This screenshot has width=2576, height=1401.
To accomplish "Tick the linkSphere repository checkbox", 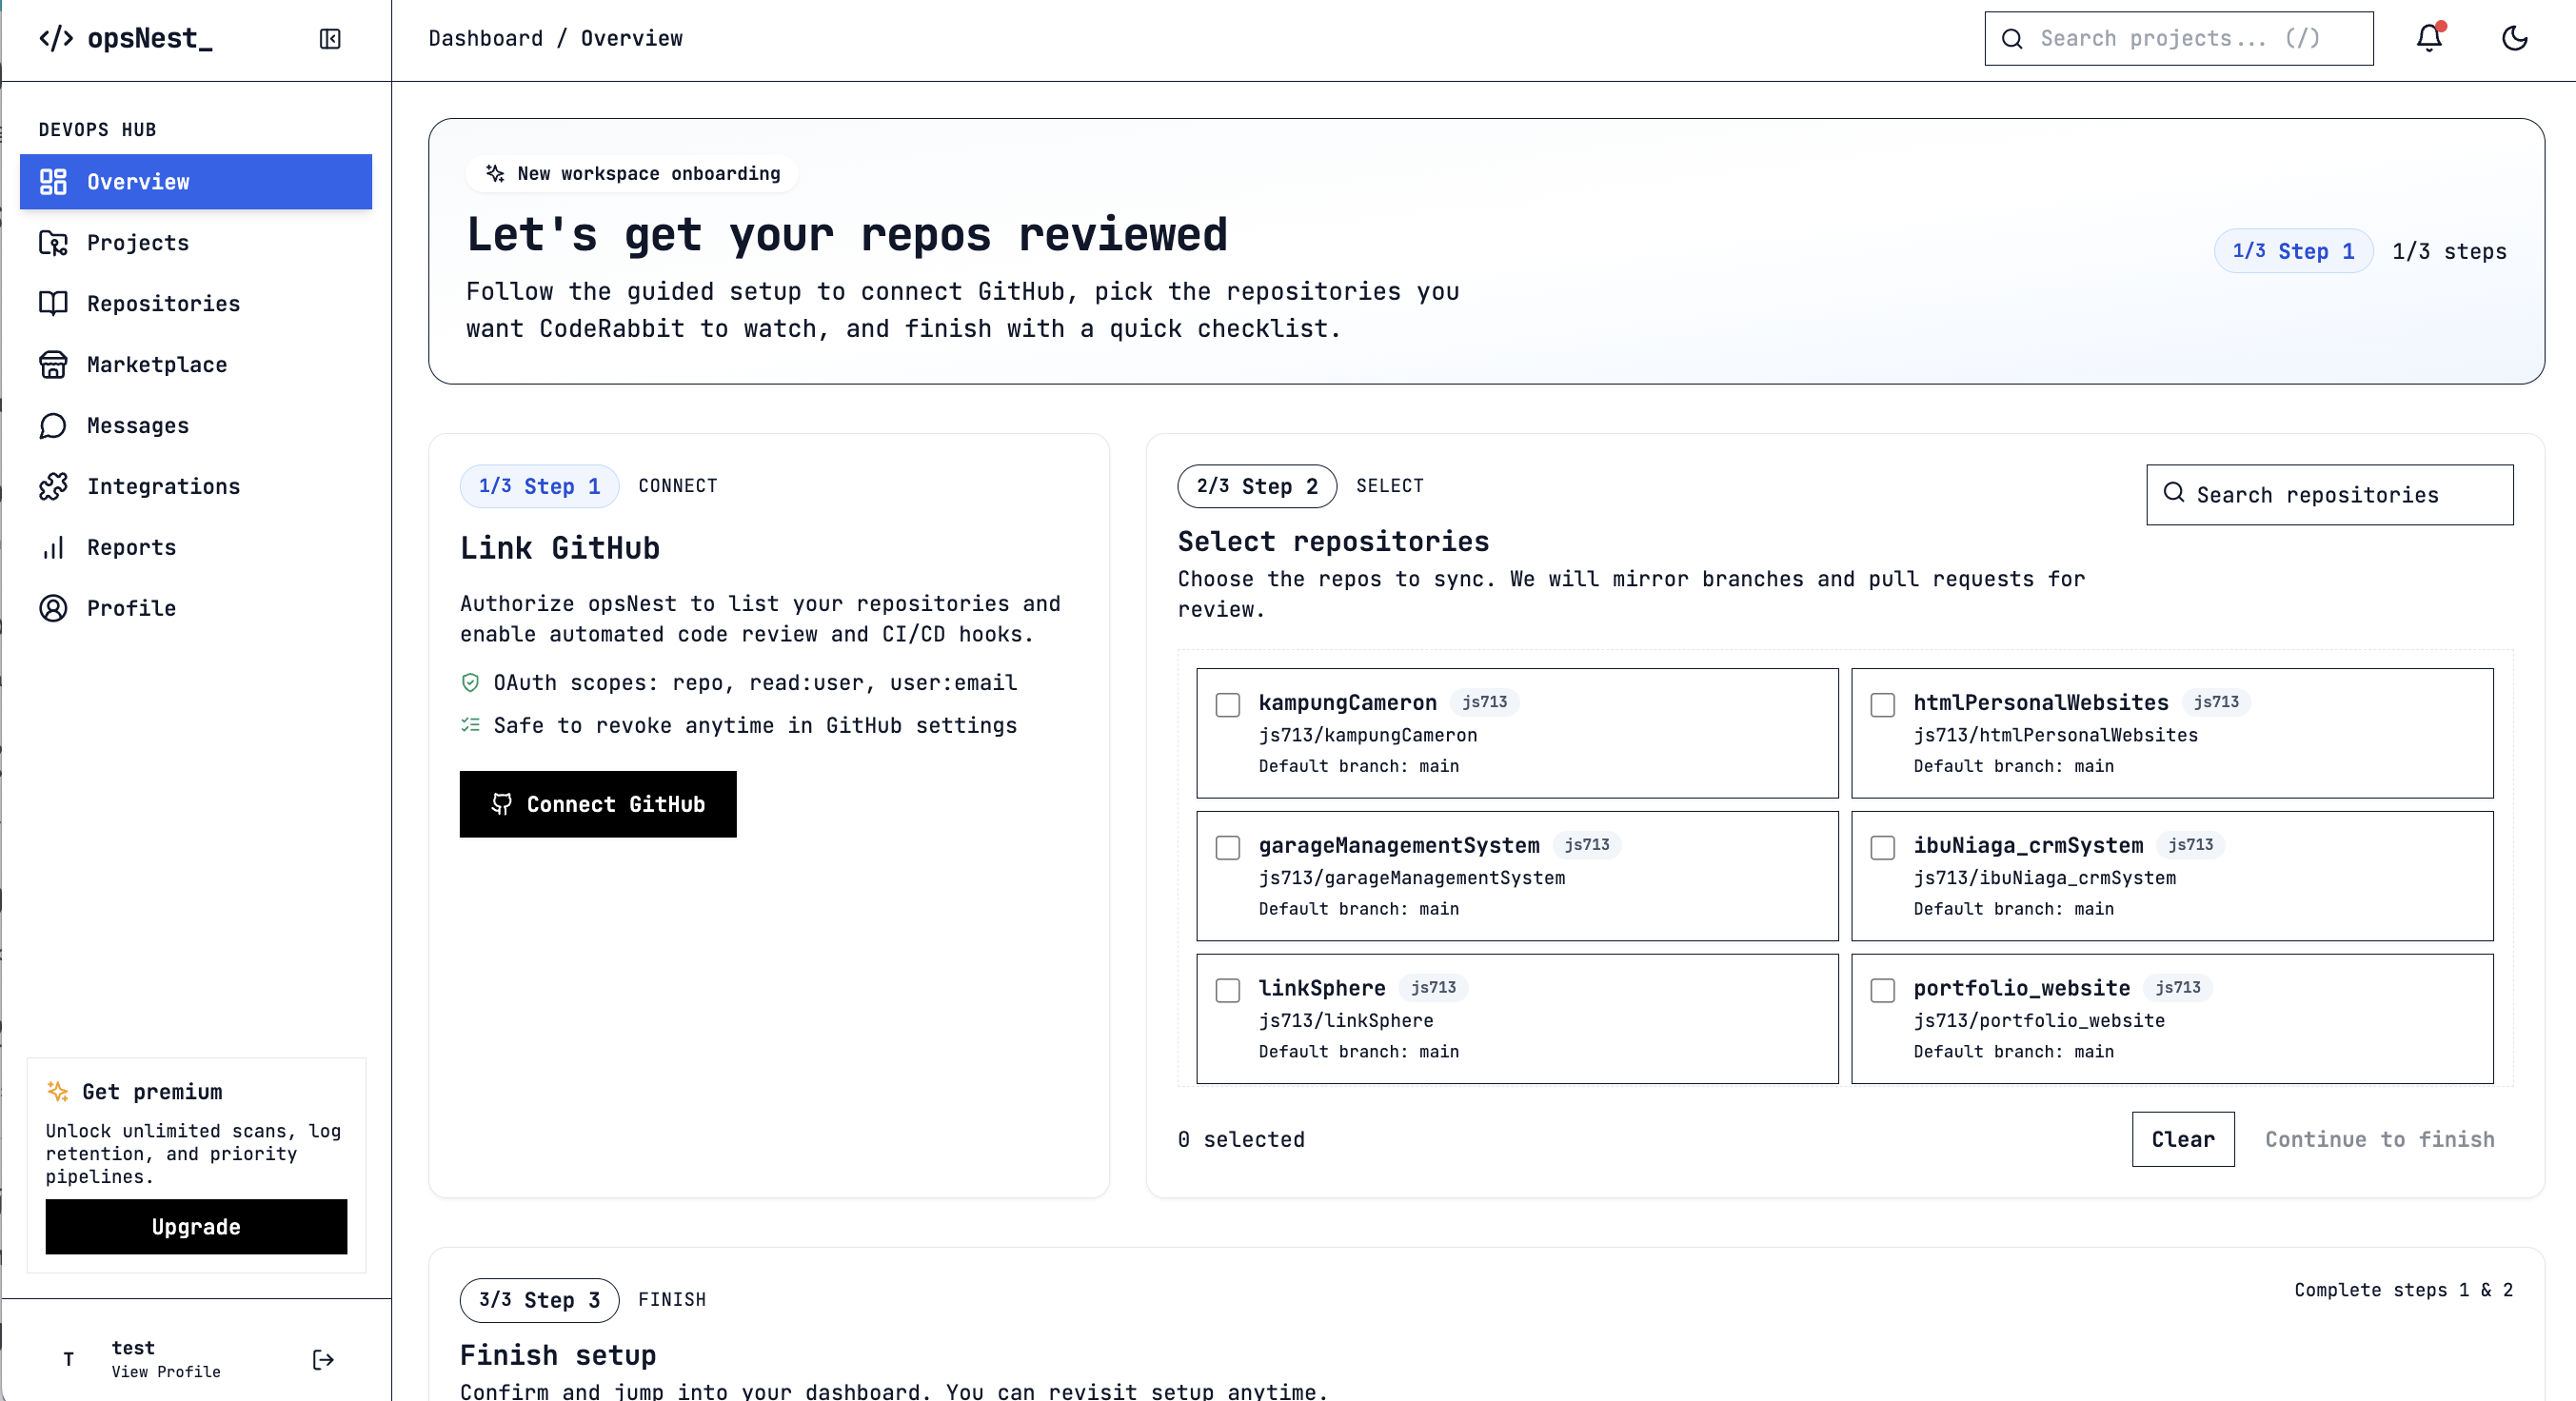I will pyautogui.click(x=1227, y=990).
